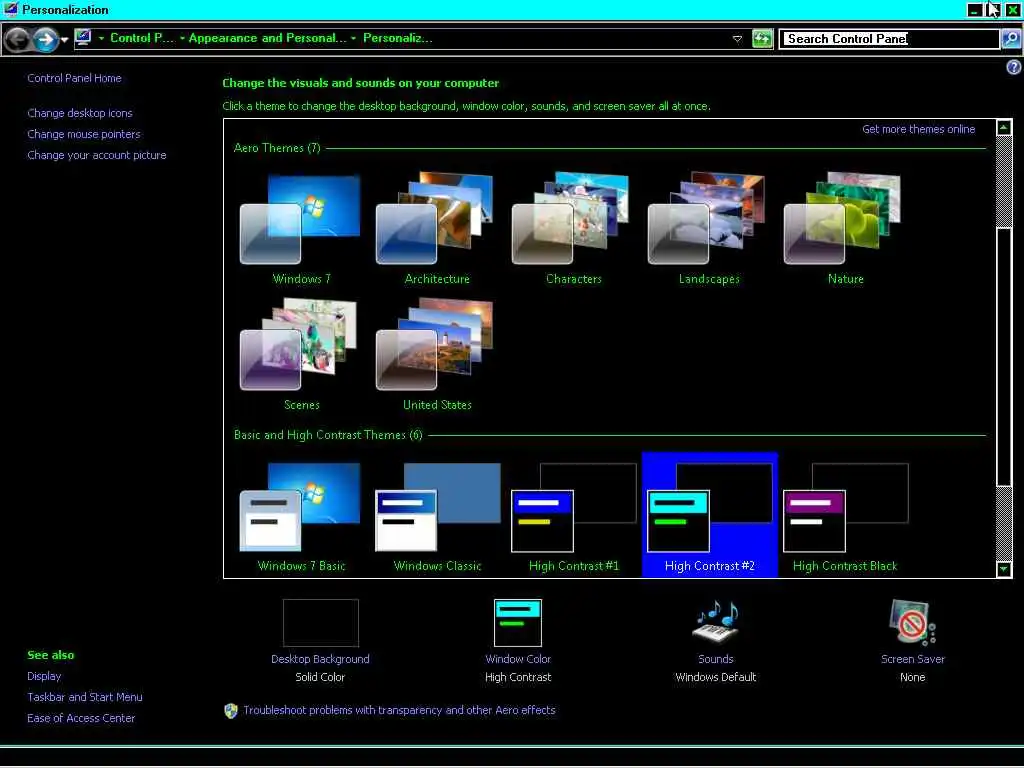This screenshot has width=1024, height=768.
Task: Click the search magnifier icon
Action: tap(1010, 39)
